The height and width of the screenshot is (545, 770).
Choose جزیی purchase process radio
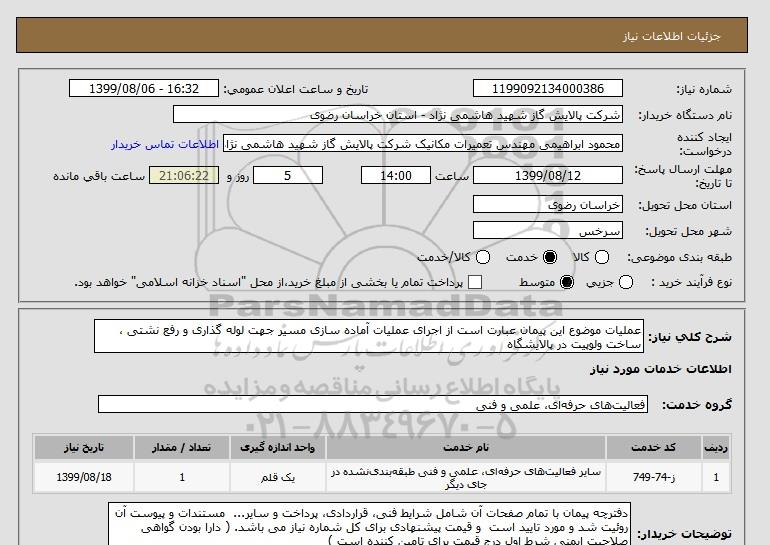click(x=626, y=282)
